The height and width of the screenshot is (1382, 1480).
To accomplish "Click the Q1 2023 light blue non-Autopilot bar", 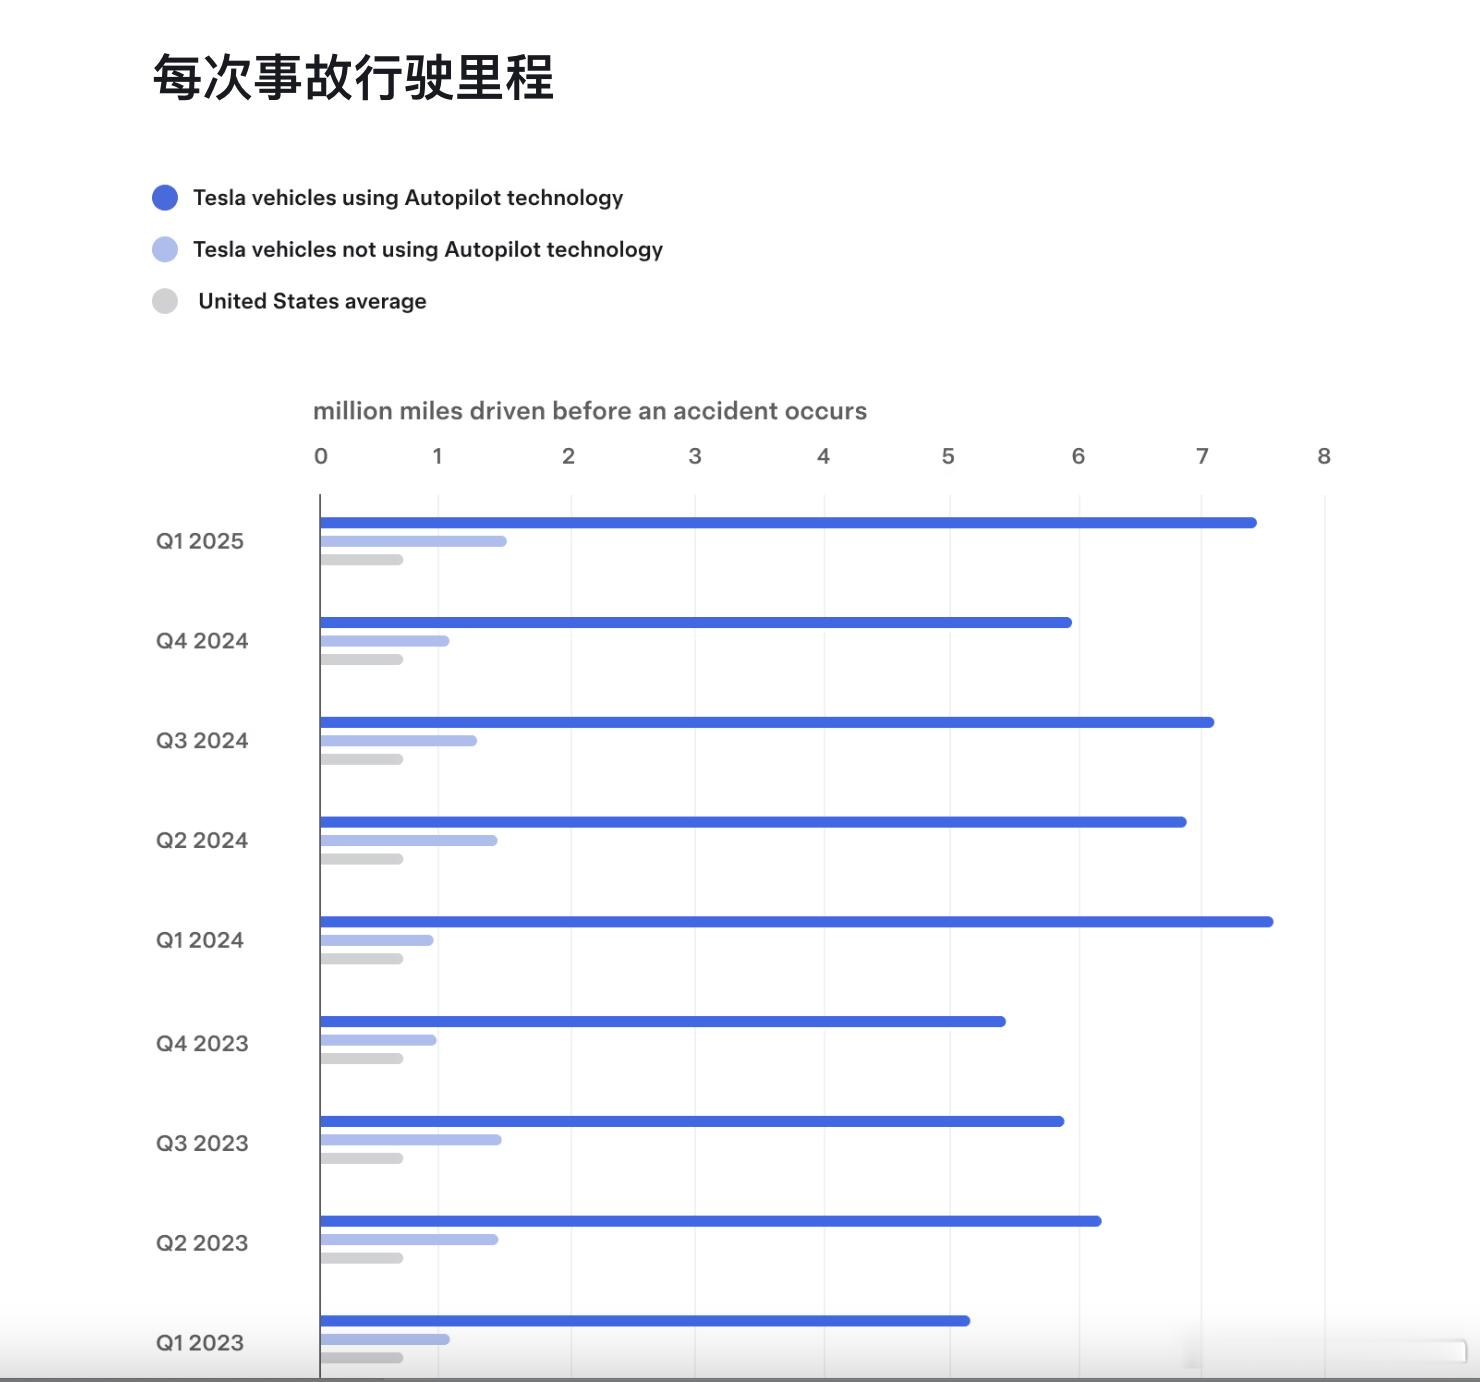I will [384, 1339].
